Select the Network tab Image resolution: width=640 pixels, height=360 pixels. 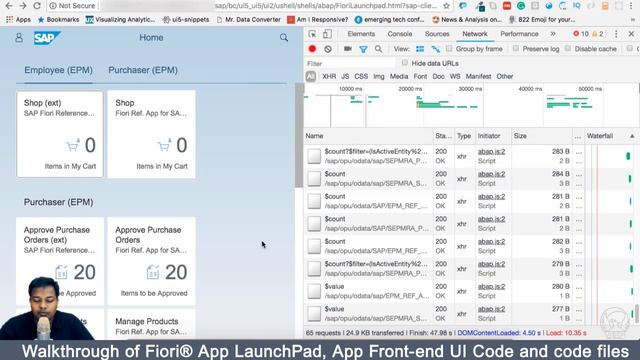coord(475,34)
